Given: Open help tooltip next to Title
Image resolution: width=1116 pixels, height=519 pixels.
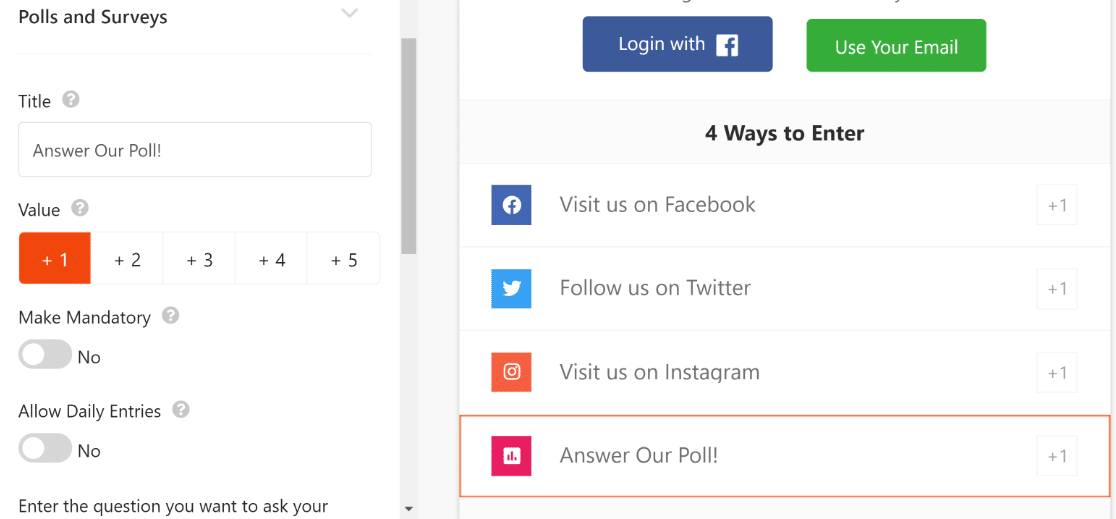Looking at the screenshot, I should pos(70,100).
